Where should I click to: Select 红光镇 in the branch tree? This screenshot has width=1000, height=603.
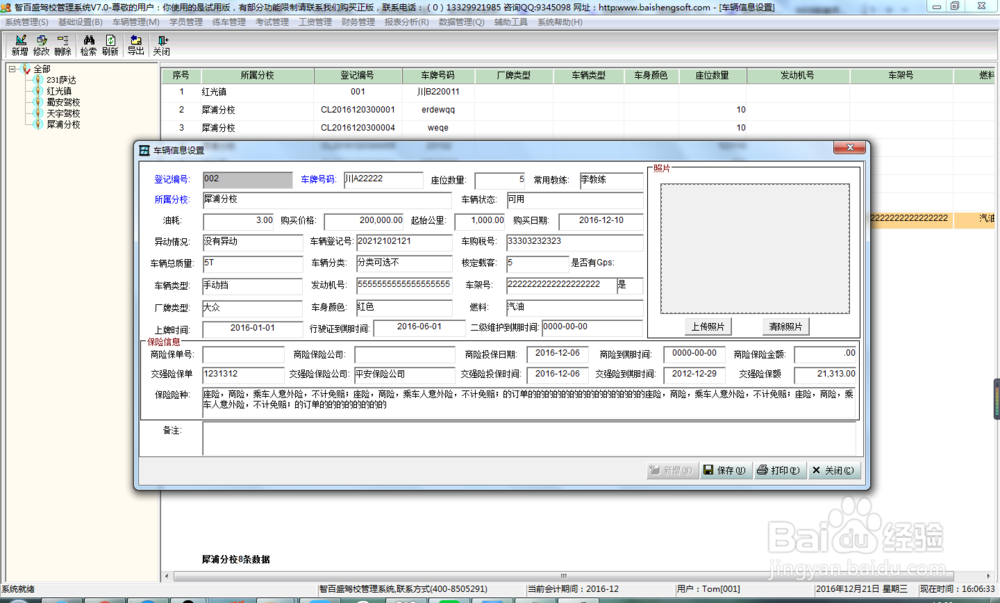coord(59,91)
